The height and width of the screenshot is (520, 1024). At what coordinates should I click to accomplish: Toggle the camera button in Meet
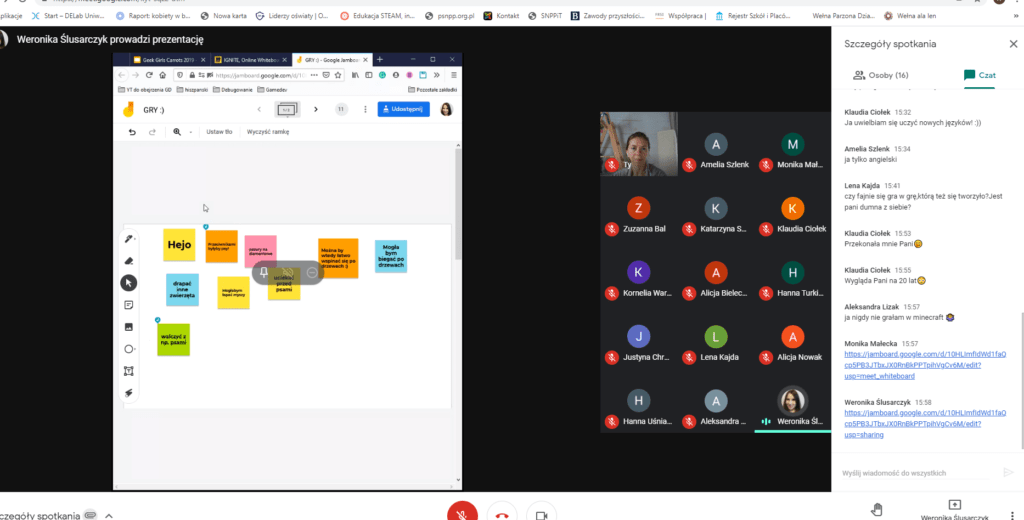click(541, 515)
